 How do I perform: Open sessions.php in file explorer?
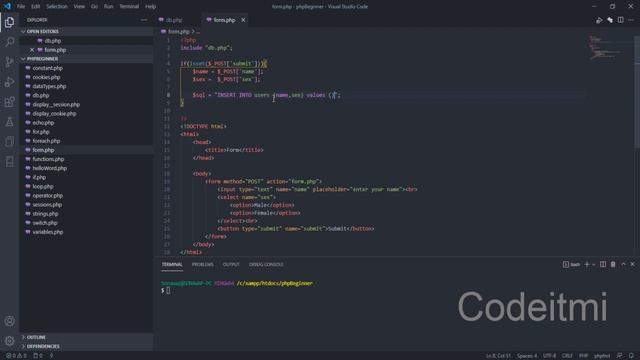(x=47, y=204)
